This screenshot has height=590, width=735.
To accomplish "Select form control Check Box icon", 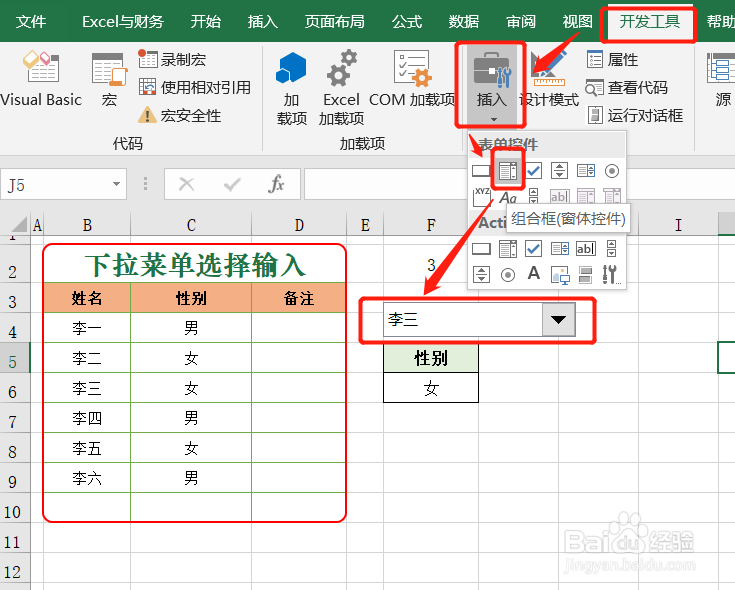I will click(533, 171).
